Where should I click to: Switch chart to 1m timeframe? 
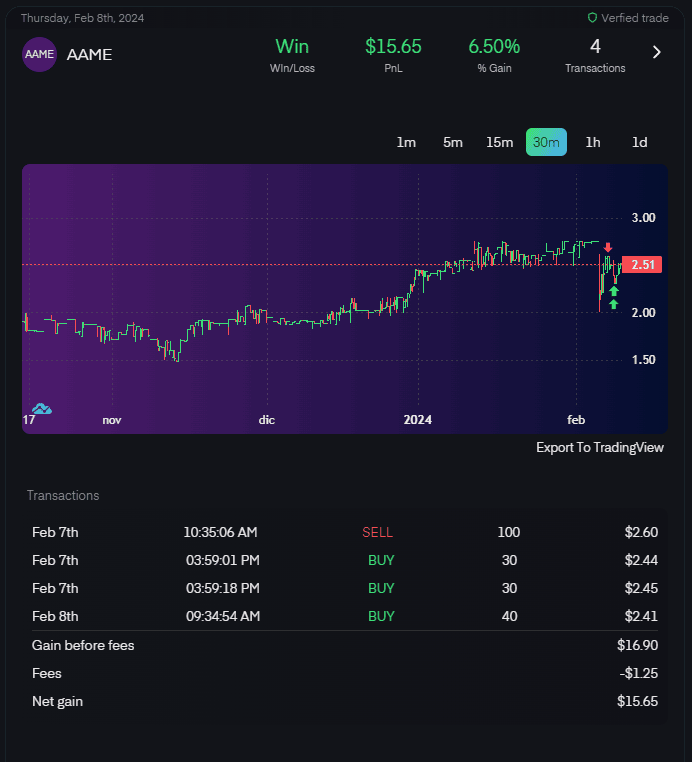click(406, 142)
